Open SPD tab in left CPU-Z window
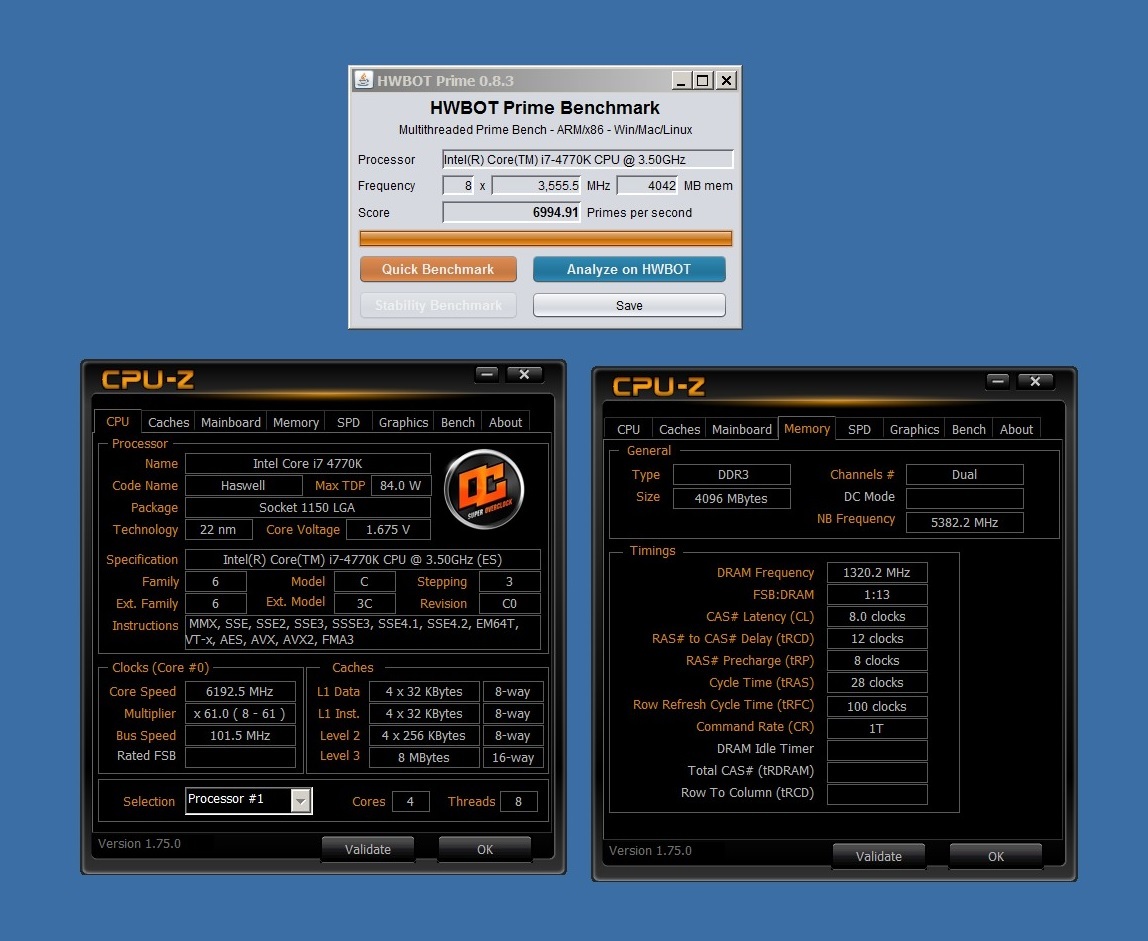The height and width of the screenshot is (941, 1148). (x=348, y=423)
